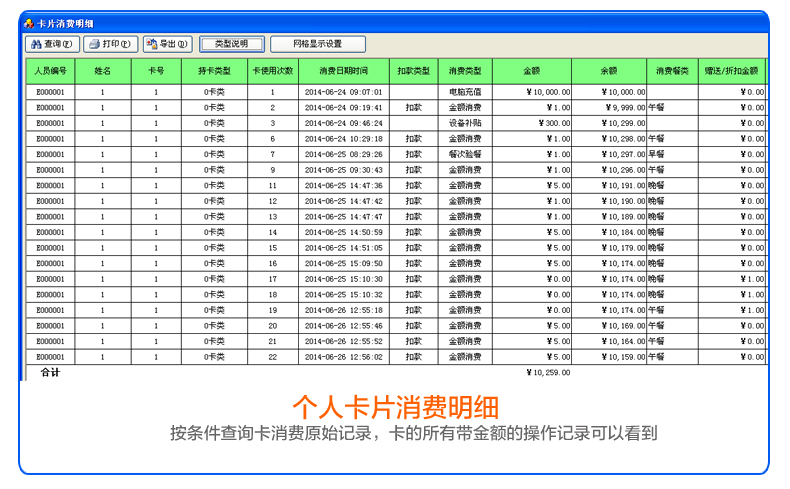Screen dimensions: 790x489
Task: Click the 卡号 column header
Action: click(156, 71)
